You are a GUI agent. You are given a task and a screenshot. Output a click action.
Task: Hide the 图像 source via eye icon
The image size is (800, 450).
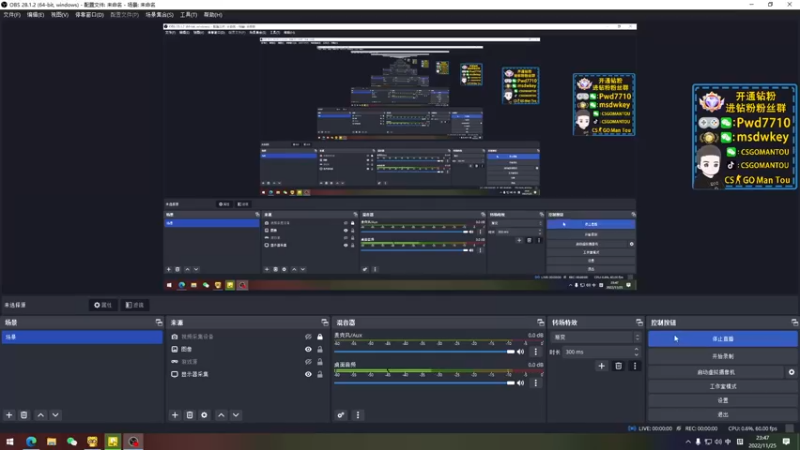click(308, 349)
